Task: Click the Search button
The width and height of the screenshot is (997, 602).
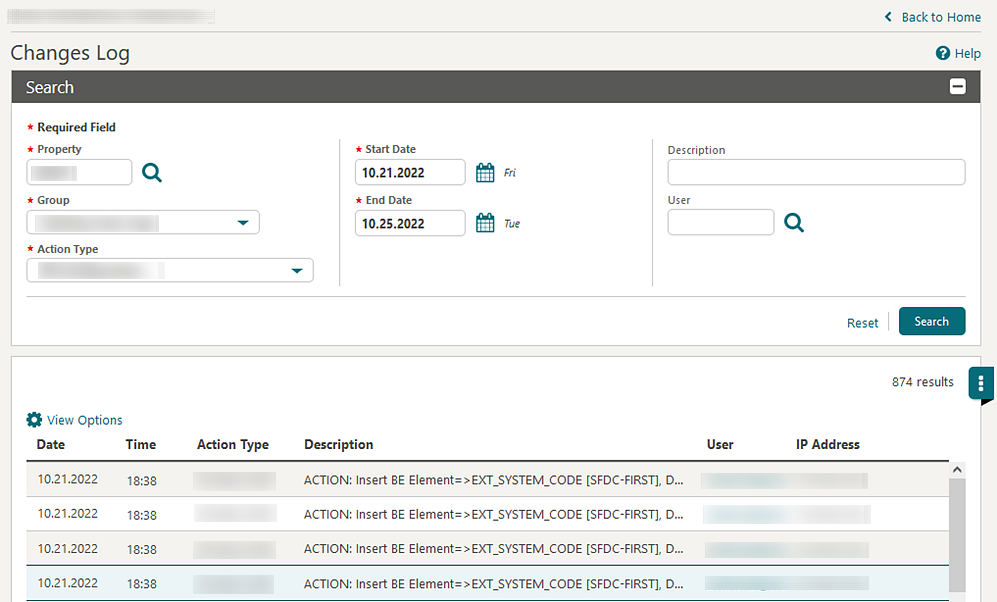Action: pyautogui.click(x=931, y=321)
